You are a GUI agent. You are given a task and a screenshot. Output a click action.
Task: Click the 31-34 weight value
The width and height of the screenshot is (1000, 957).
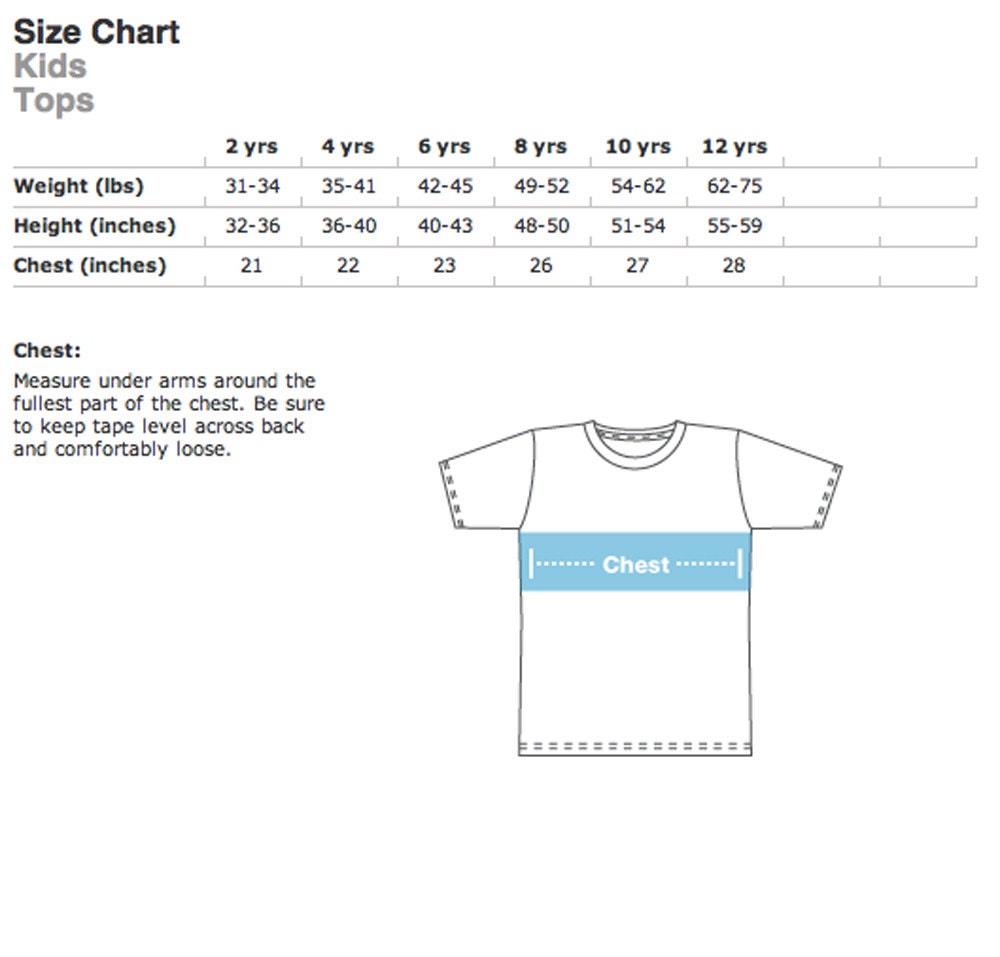pyautogui.click(x=253, y=186)
